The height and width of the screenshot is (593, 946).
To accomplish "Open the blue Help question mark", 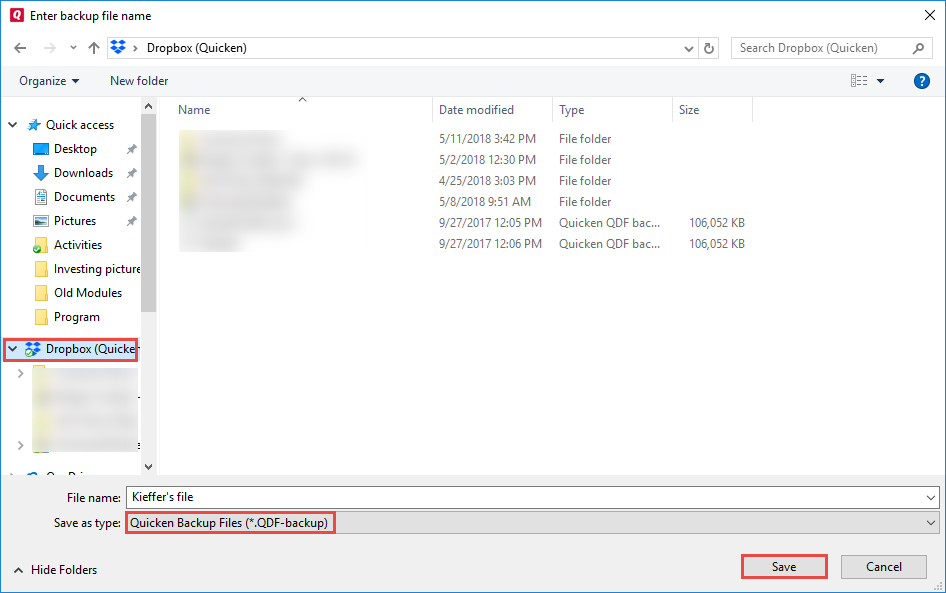I will click(921, 81).
